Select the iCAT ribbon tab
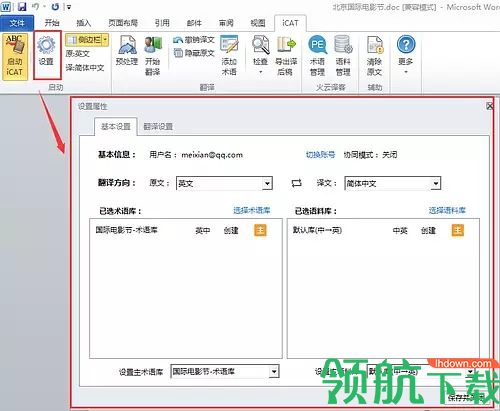The image size is (500, 411). coord(290,23)
